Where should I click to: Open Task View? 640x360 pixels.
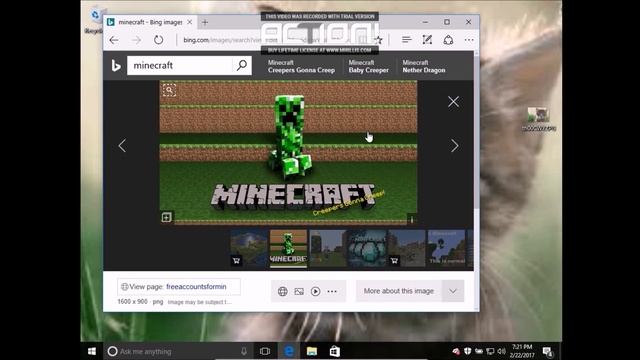click(x=265, y=351)
